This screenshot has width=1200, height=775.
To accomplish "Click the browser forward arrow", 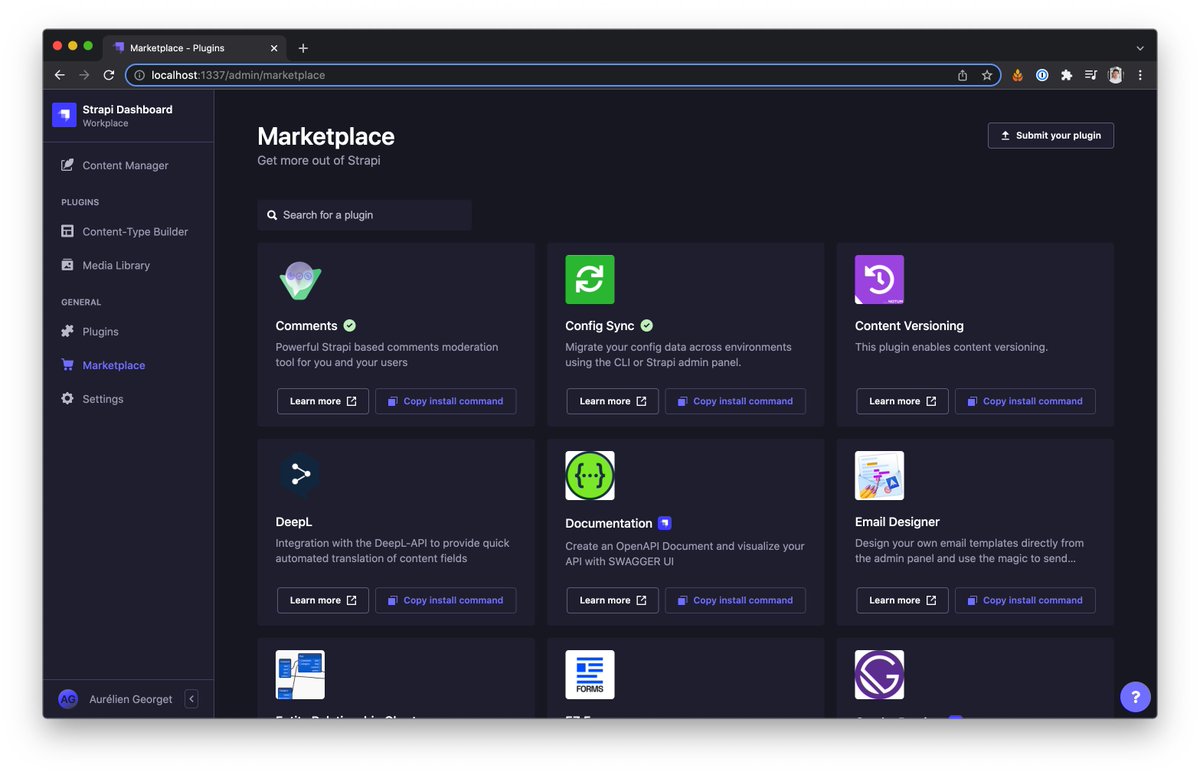I will click(84, 75).
